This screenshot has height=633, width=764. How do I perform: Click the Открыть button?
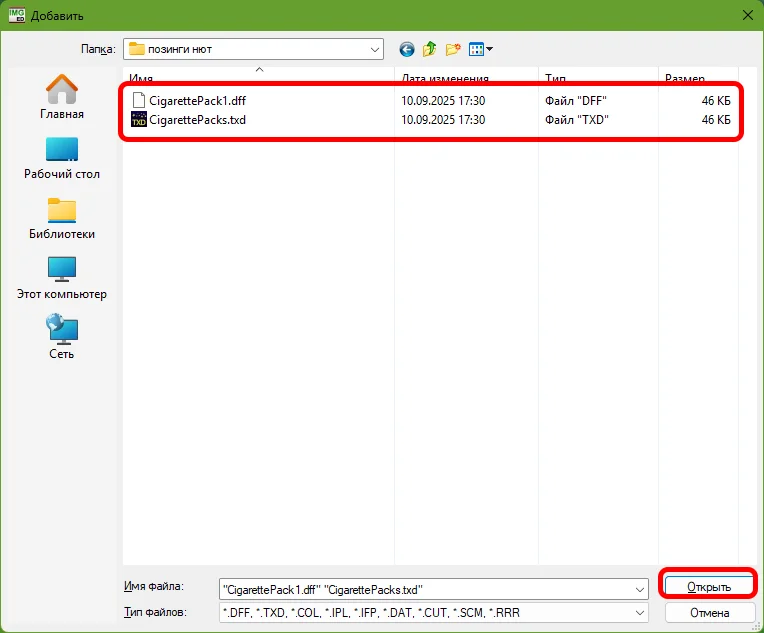pyautogui.click(x=709, y=587)
